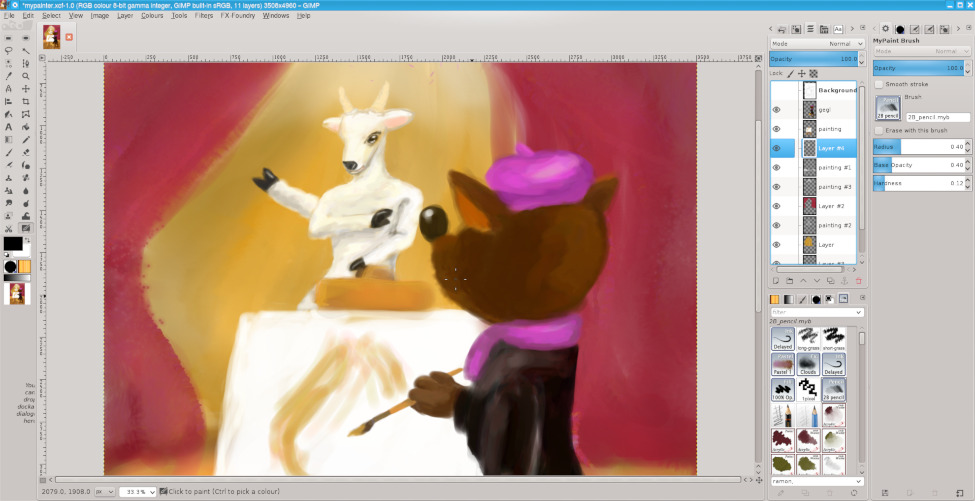Select the Pencil tool
Image resolution: width=975 pixels, height=501 pixels.
point(25,139)
